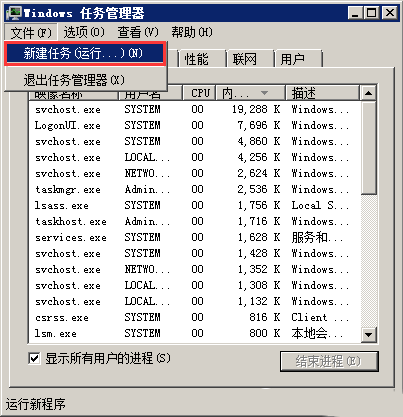403x417 pixels.
Task: Click the 本地会... description cell
Action: tap(317, 333)
